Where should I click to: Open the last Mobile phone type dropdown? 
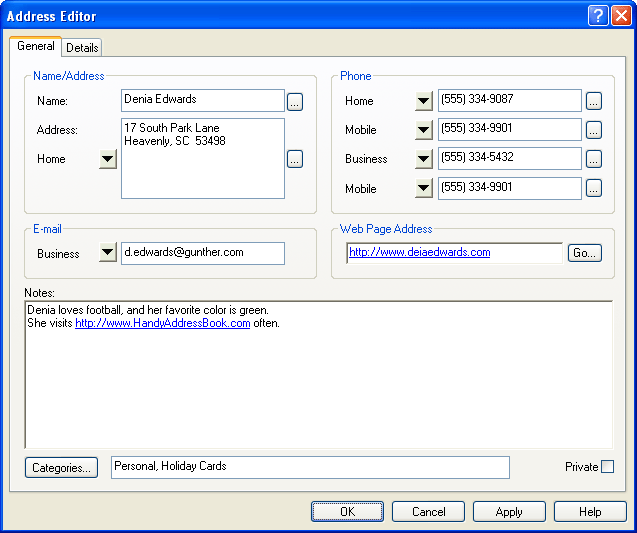[x=424, y=188]
